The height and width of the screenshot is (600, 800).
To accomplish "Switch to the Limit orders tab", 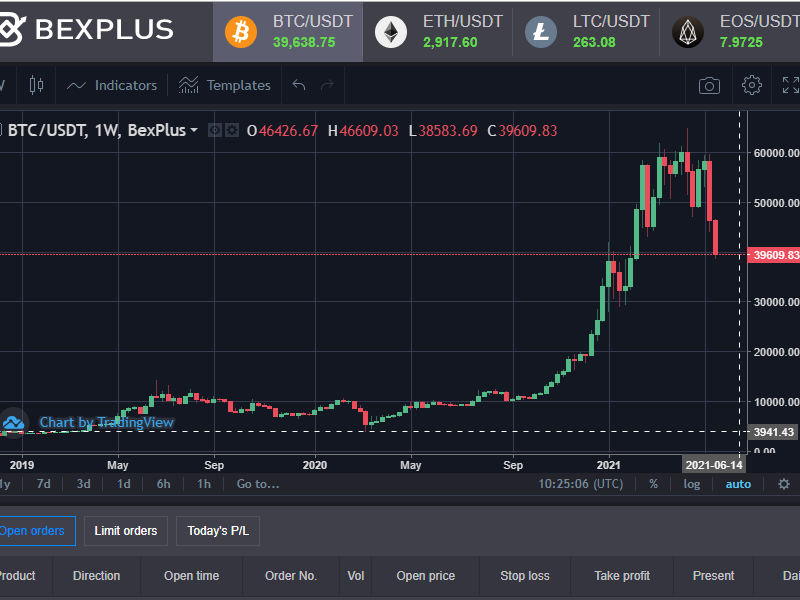I will (x=126, y=531).
